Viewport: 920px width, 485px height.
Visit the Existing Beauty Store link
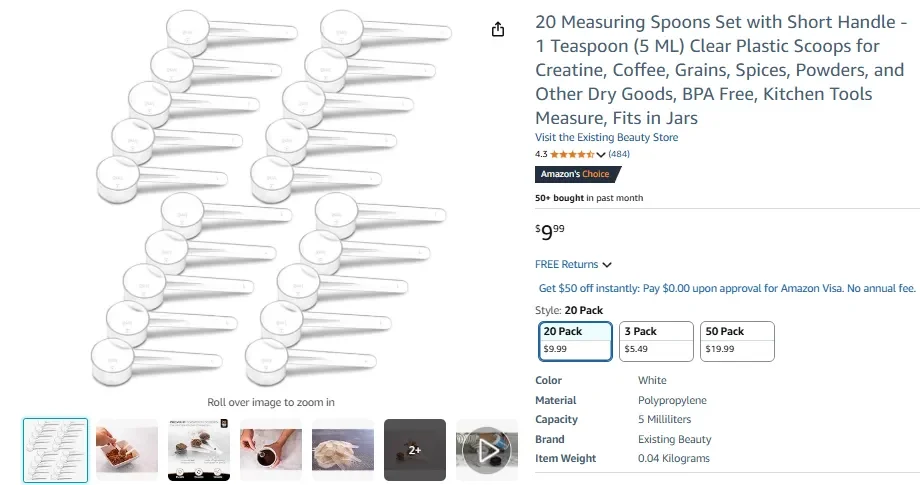point(606,137)
